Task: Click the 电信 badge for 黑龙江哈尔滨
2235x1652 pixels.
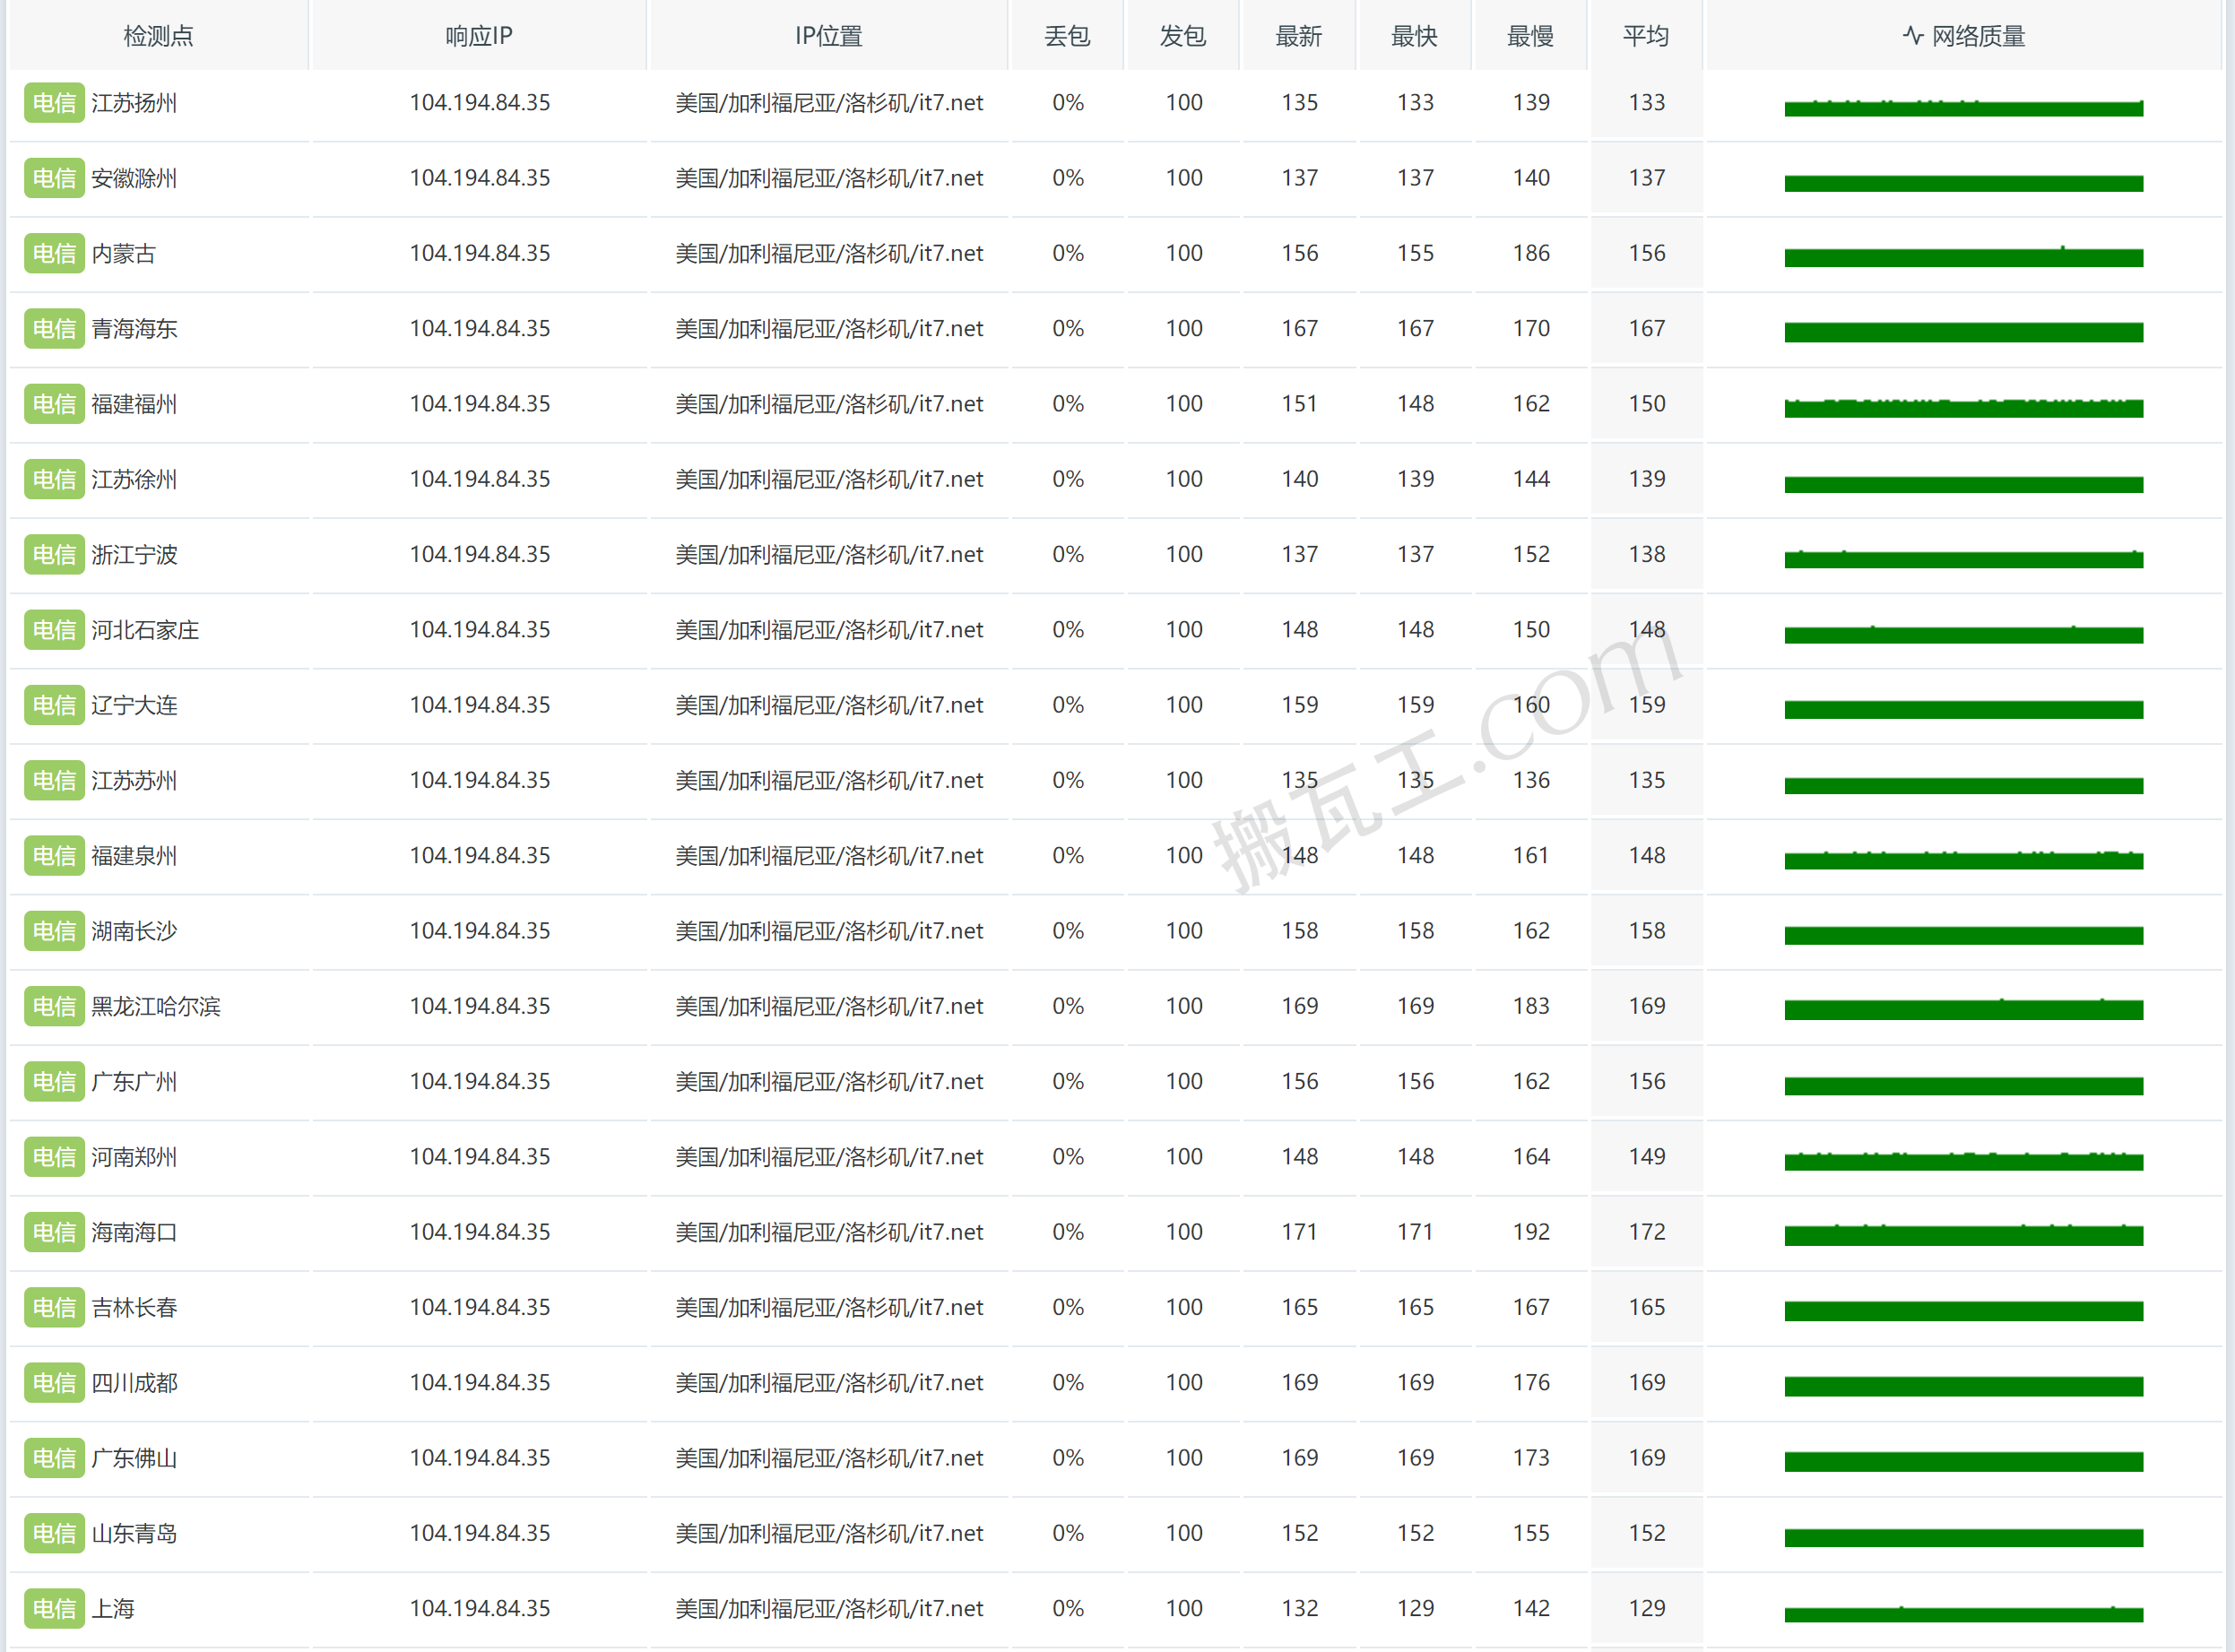Action: pyautogui.click(x=54, y=1006)
